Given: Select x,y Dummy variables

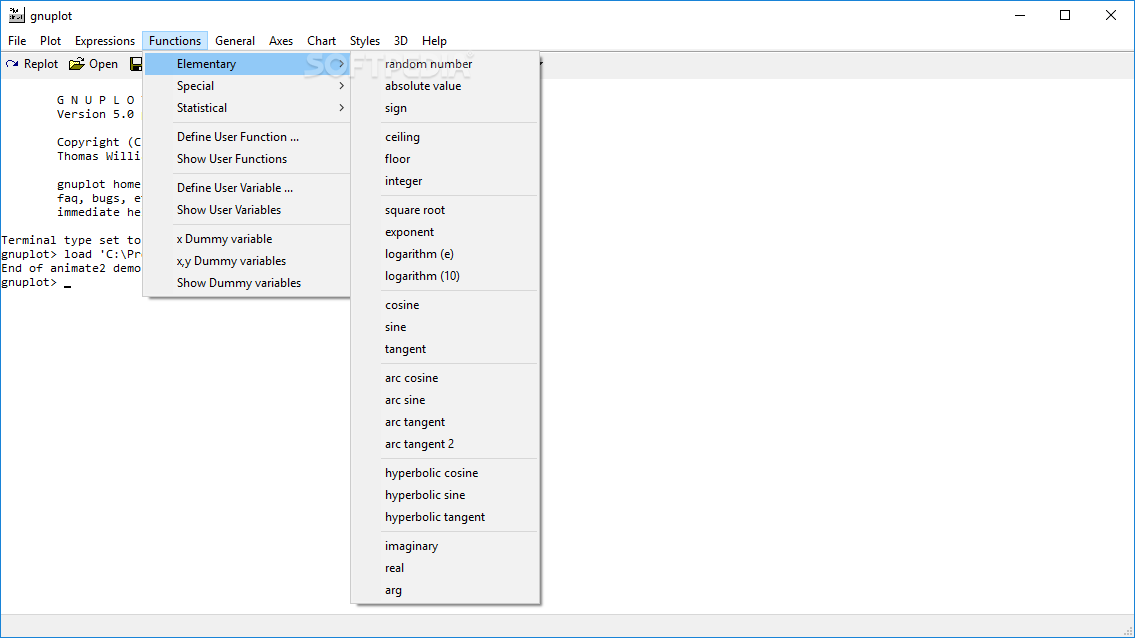Looking at the screenshot, I should coord(248,261).
